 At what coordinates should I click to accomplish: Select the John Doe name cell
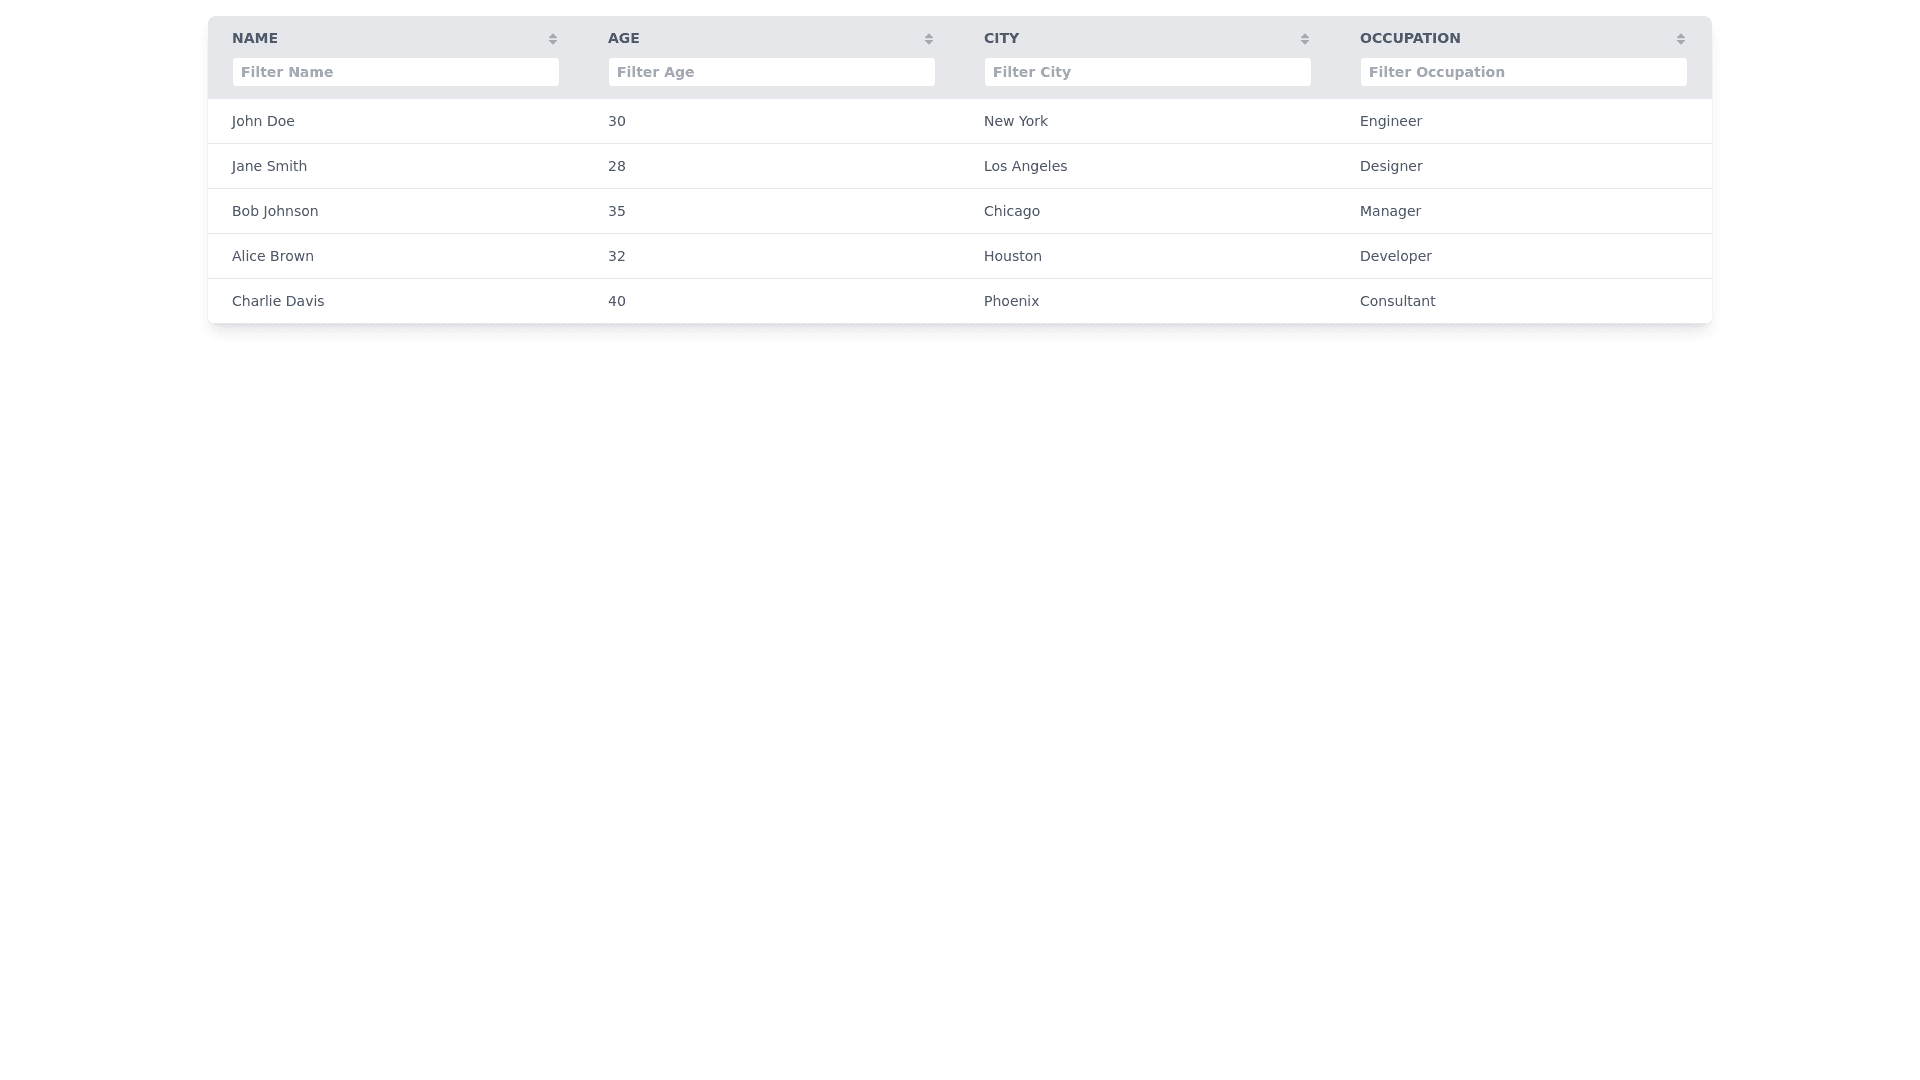(x=263, y=121)
